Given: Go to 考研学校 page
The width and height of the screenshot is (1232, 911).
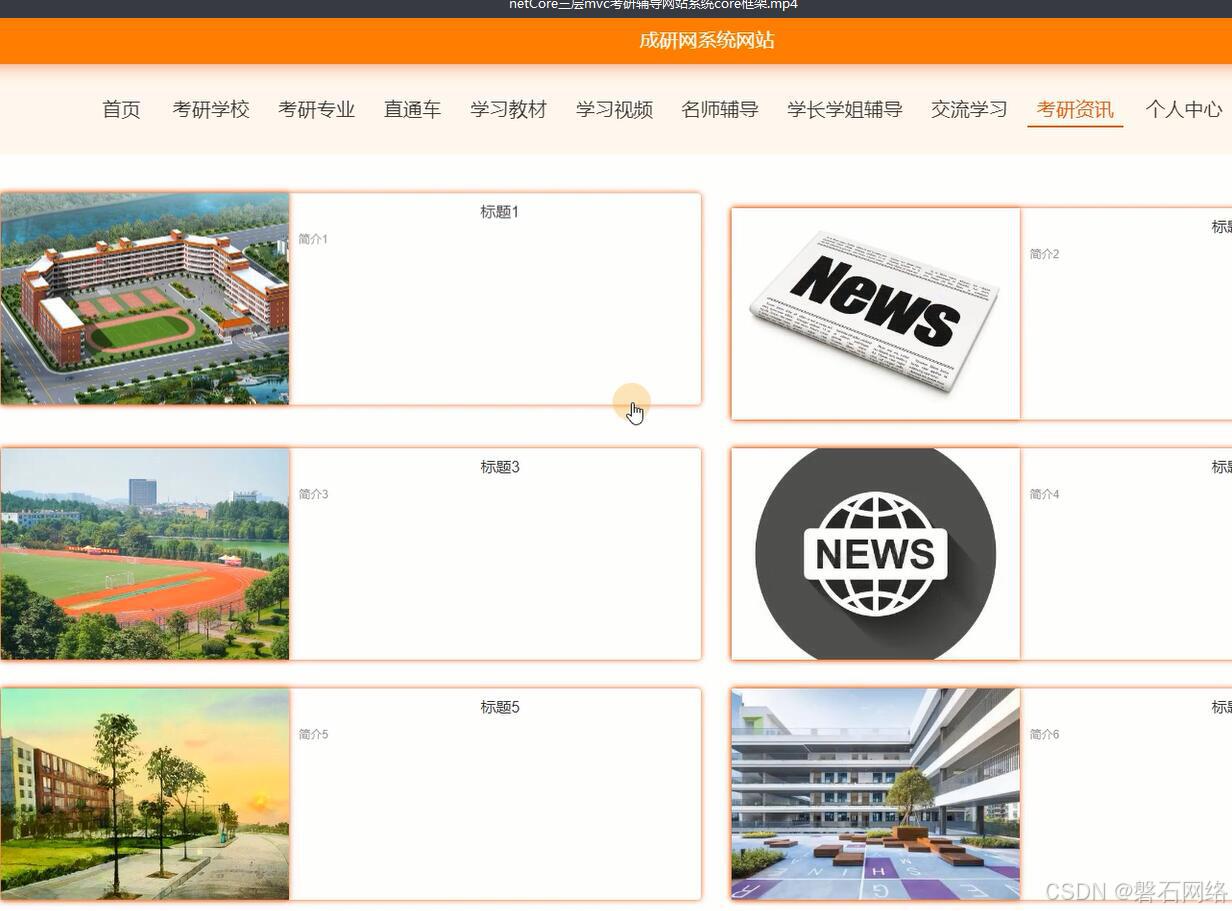Looking at the screenshot, I should tap(211, 110).
